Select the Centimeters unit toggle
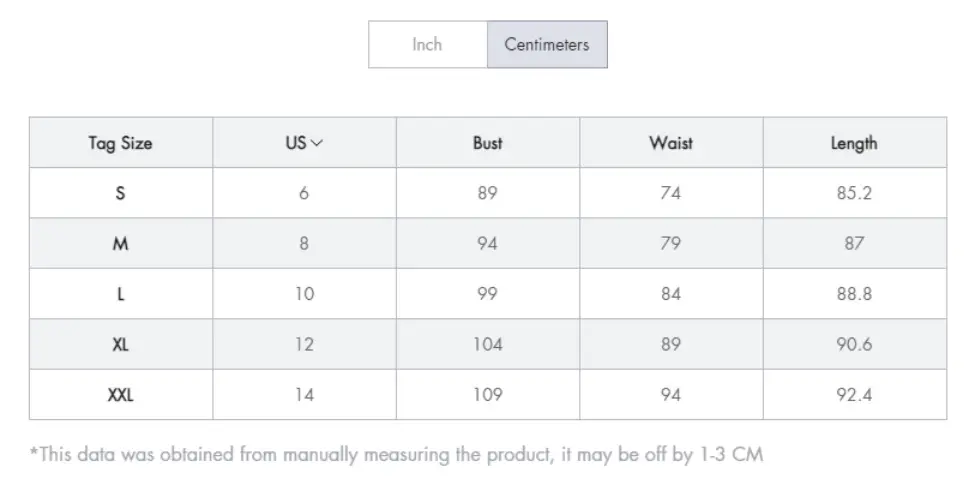 click(x=547, y=44)
